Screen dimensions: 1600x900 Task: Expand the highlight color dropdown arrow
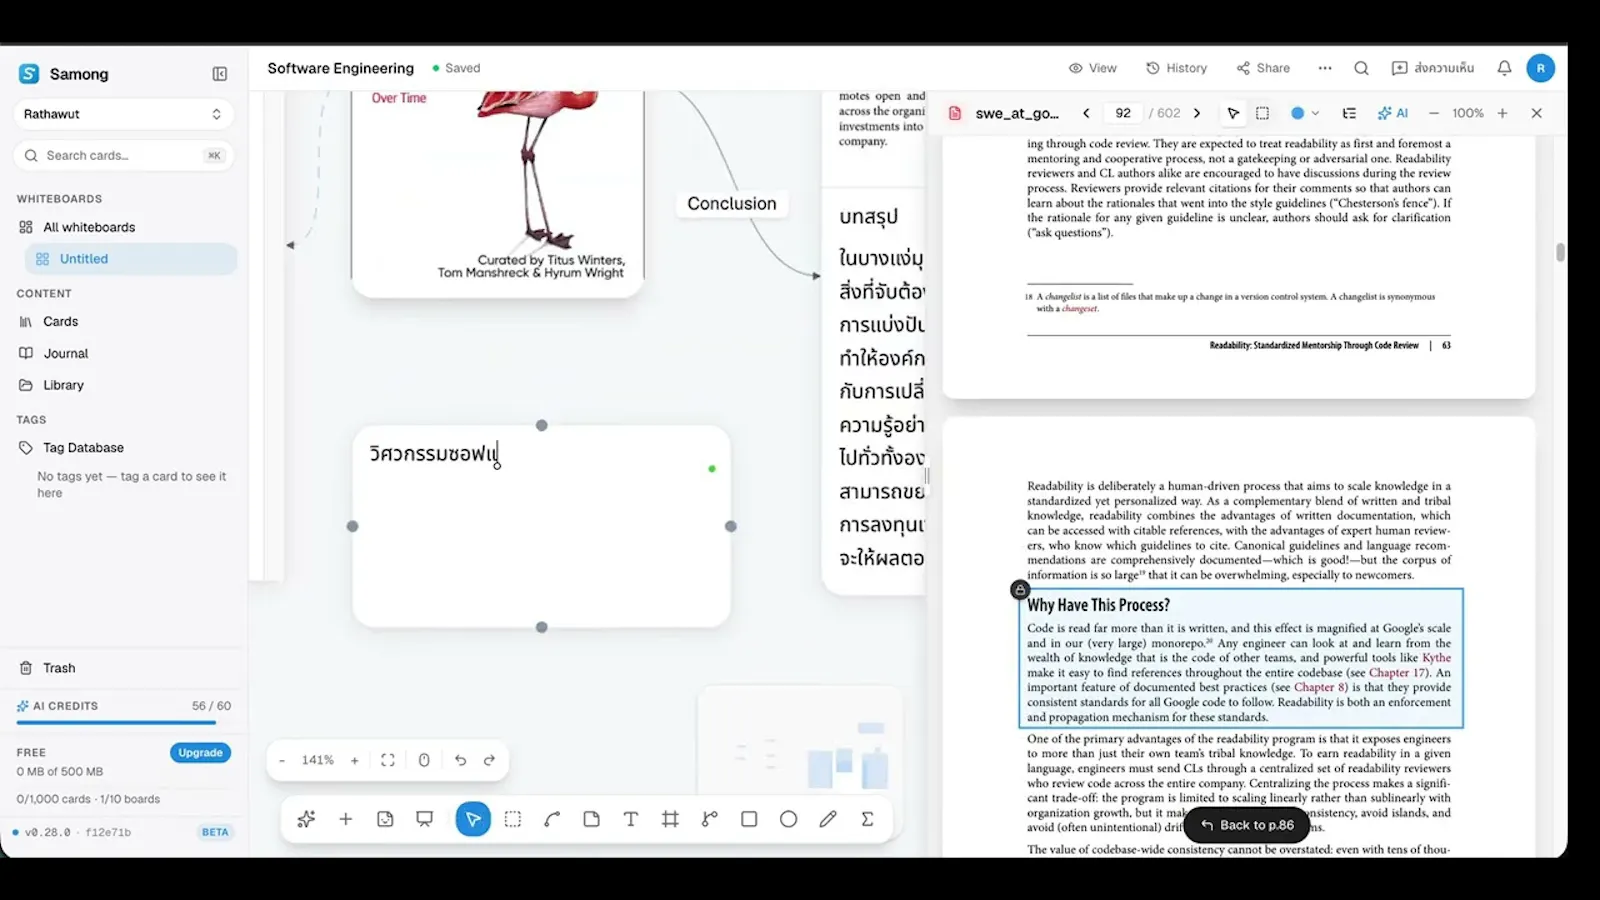click(1315, 113)
